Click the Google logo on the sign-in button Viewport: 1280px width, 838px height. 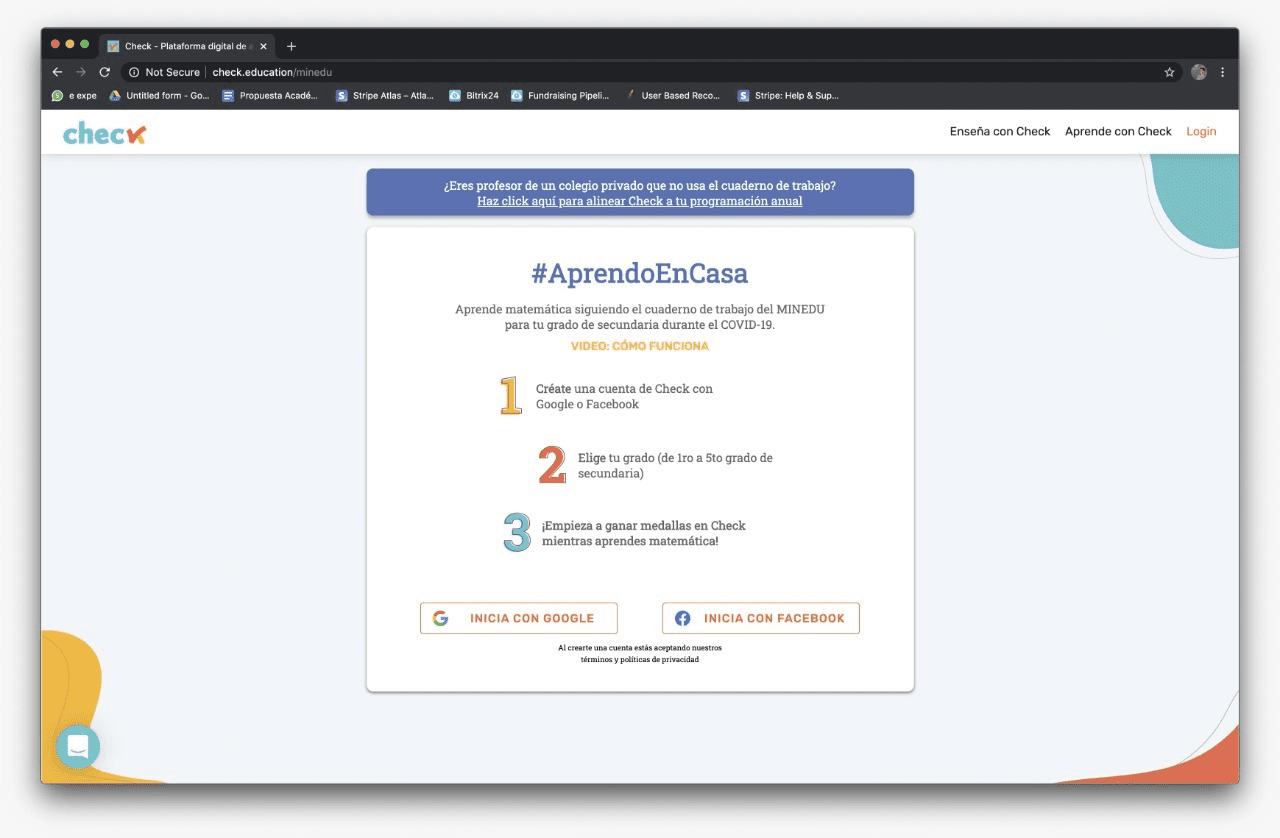coord(440,618)
